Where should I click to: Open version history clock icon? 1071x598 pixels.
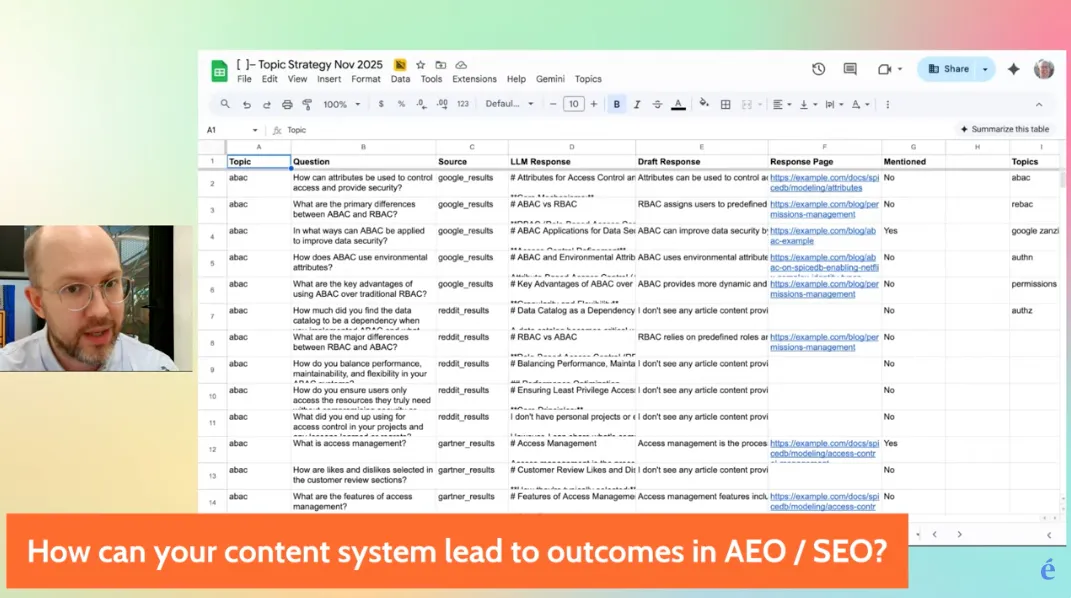[x=818, y=69]
